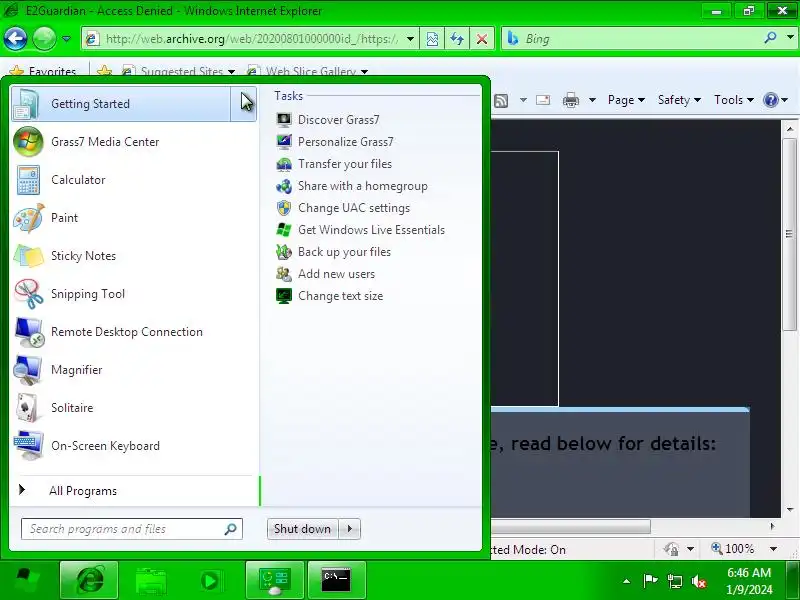Click the Help question mark icon

pyautogui.click(x=770, y=100)
